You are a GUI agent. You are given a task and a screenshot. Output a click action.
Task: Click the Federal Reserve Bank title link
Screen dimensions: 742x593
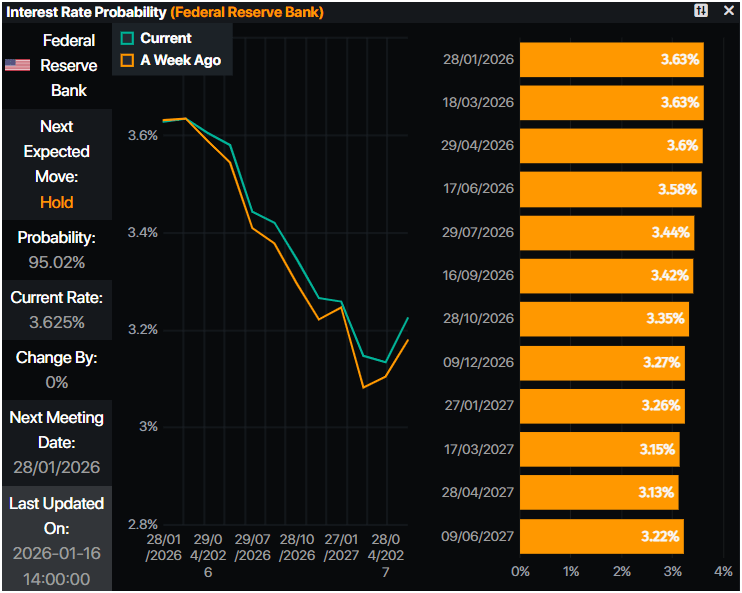pos(246,12)
